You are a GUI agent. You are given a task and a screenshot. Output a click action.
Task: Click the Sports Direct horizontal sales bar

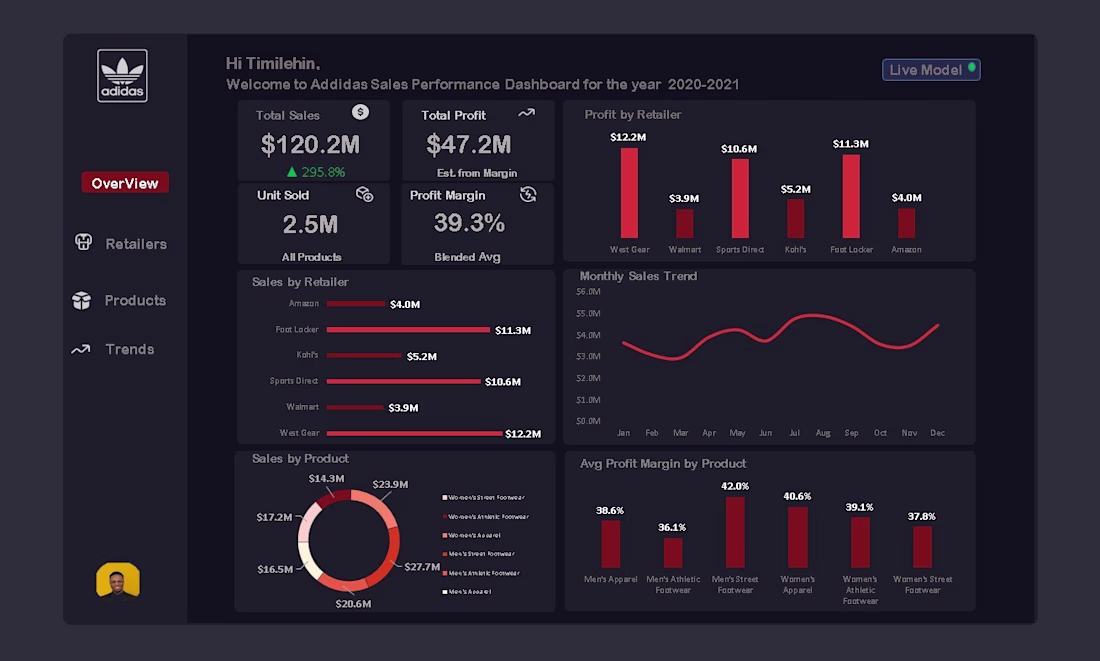pyautogui.click(x=403, y=382)
